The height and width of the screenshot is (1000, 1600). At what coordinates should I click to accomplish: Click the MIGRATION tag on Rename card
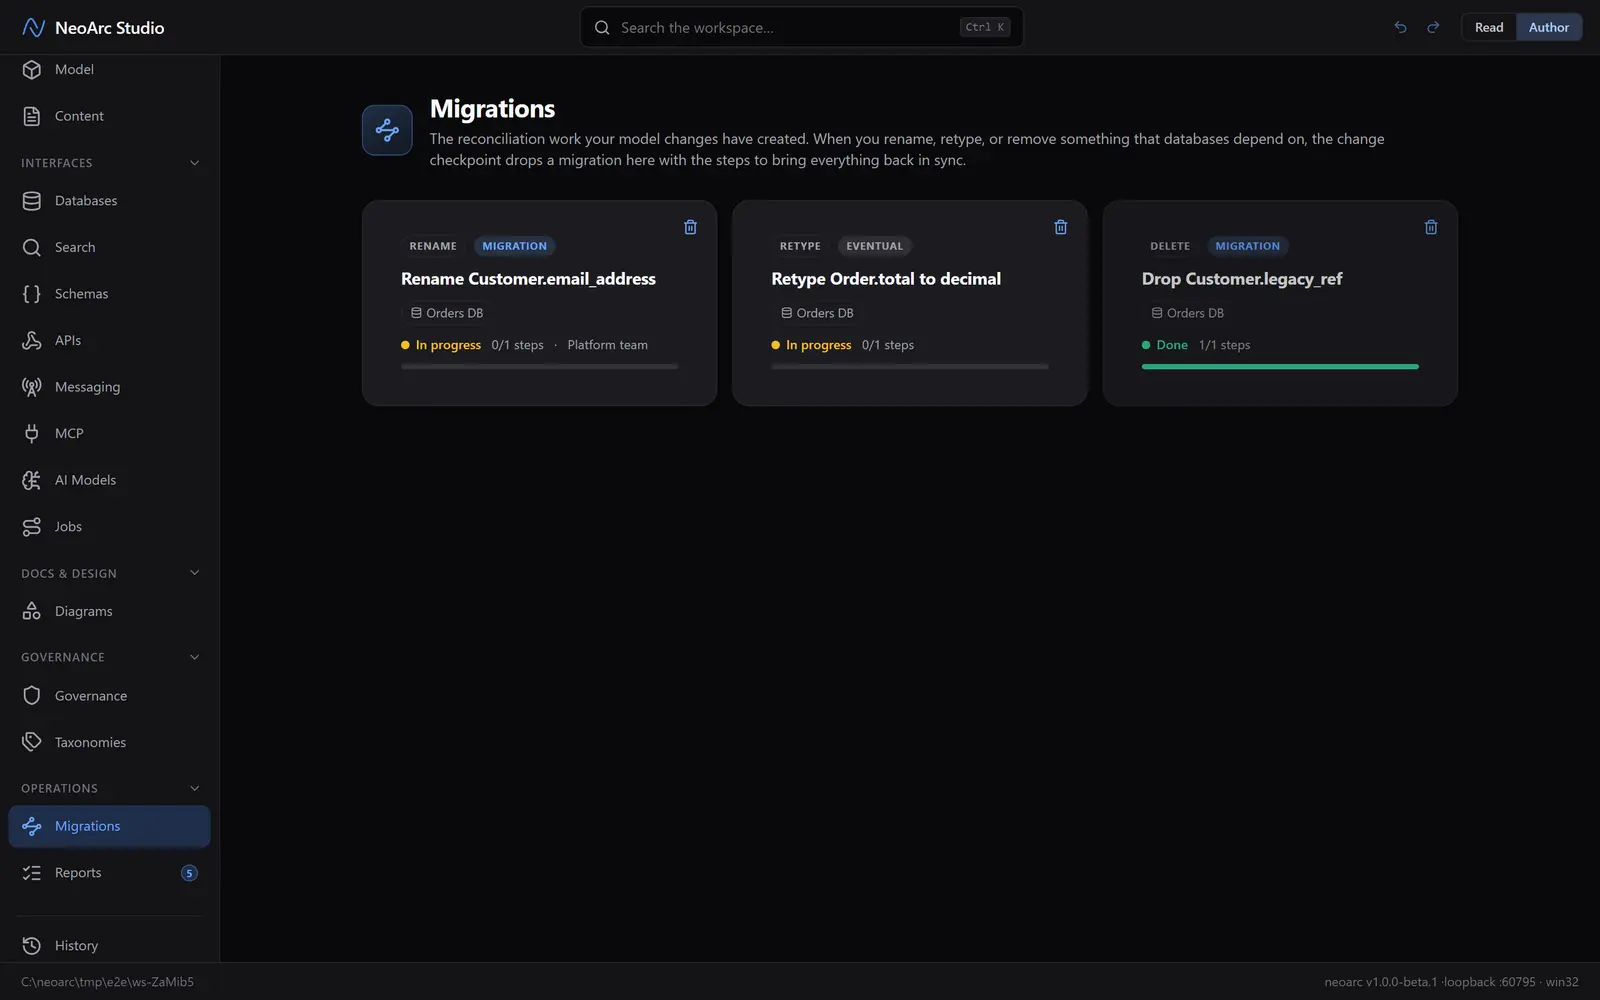[x=515, y=246]
